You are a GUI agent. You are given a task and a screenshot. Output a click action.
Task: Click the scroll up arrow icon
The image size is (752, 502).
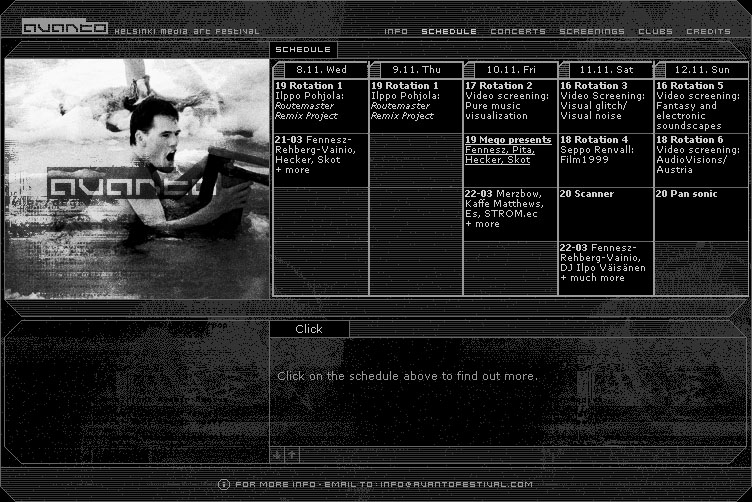(x=292, y=455)
